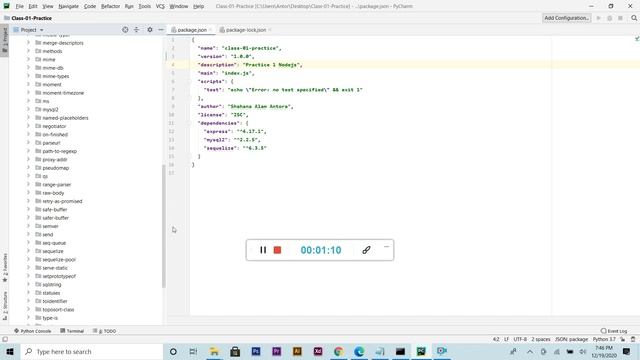
Task: Open Python Console tool window
Action: (32, 331)
